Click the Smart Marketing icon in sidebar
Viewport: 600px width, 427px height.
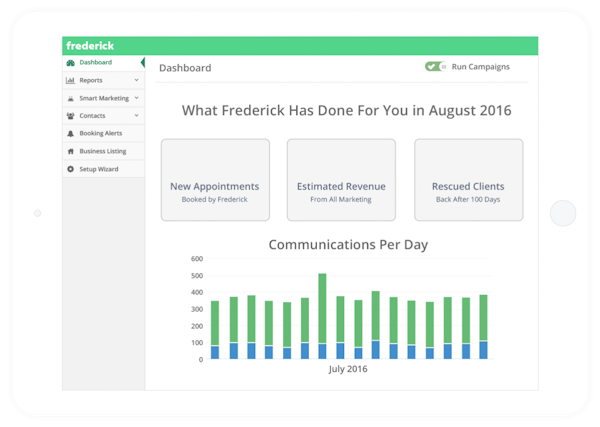point(70,98)
